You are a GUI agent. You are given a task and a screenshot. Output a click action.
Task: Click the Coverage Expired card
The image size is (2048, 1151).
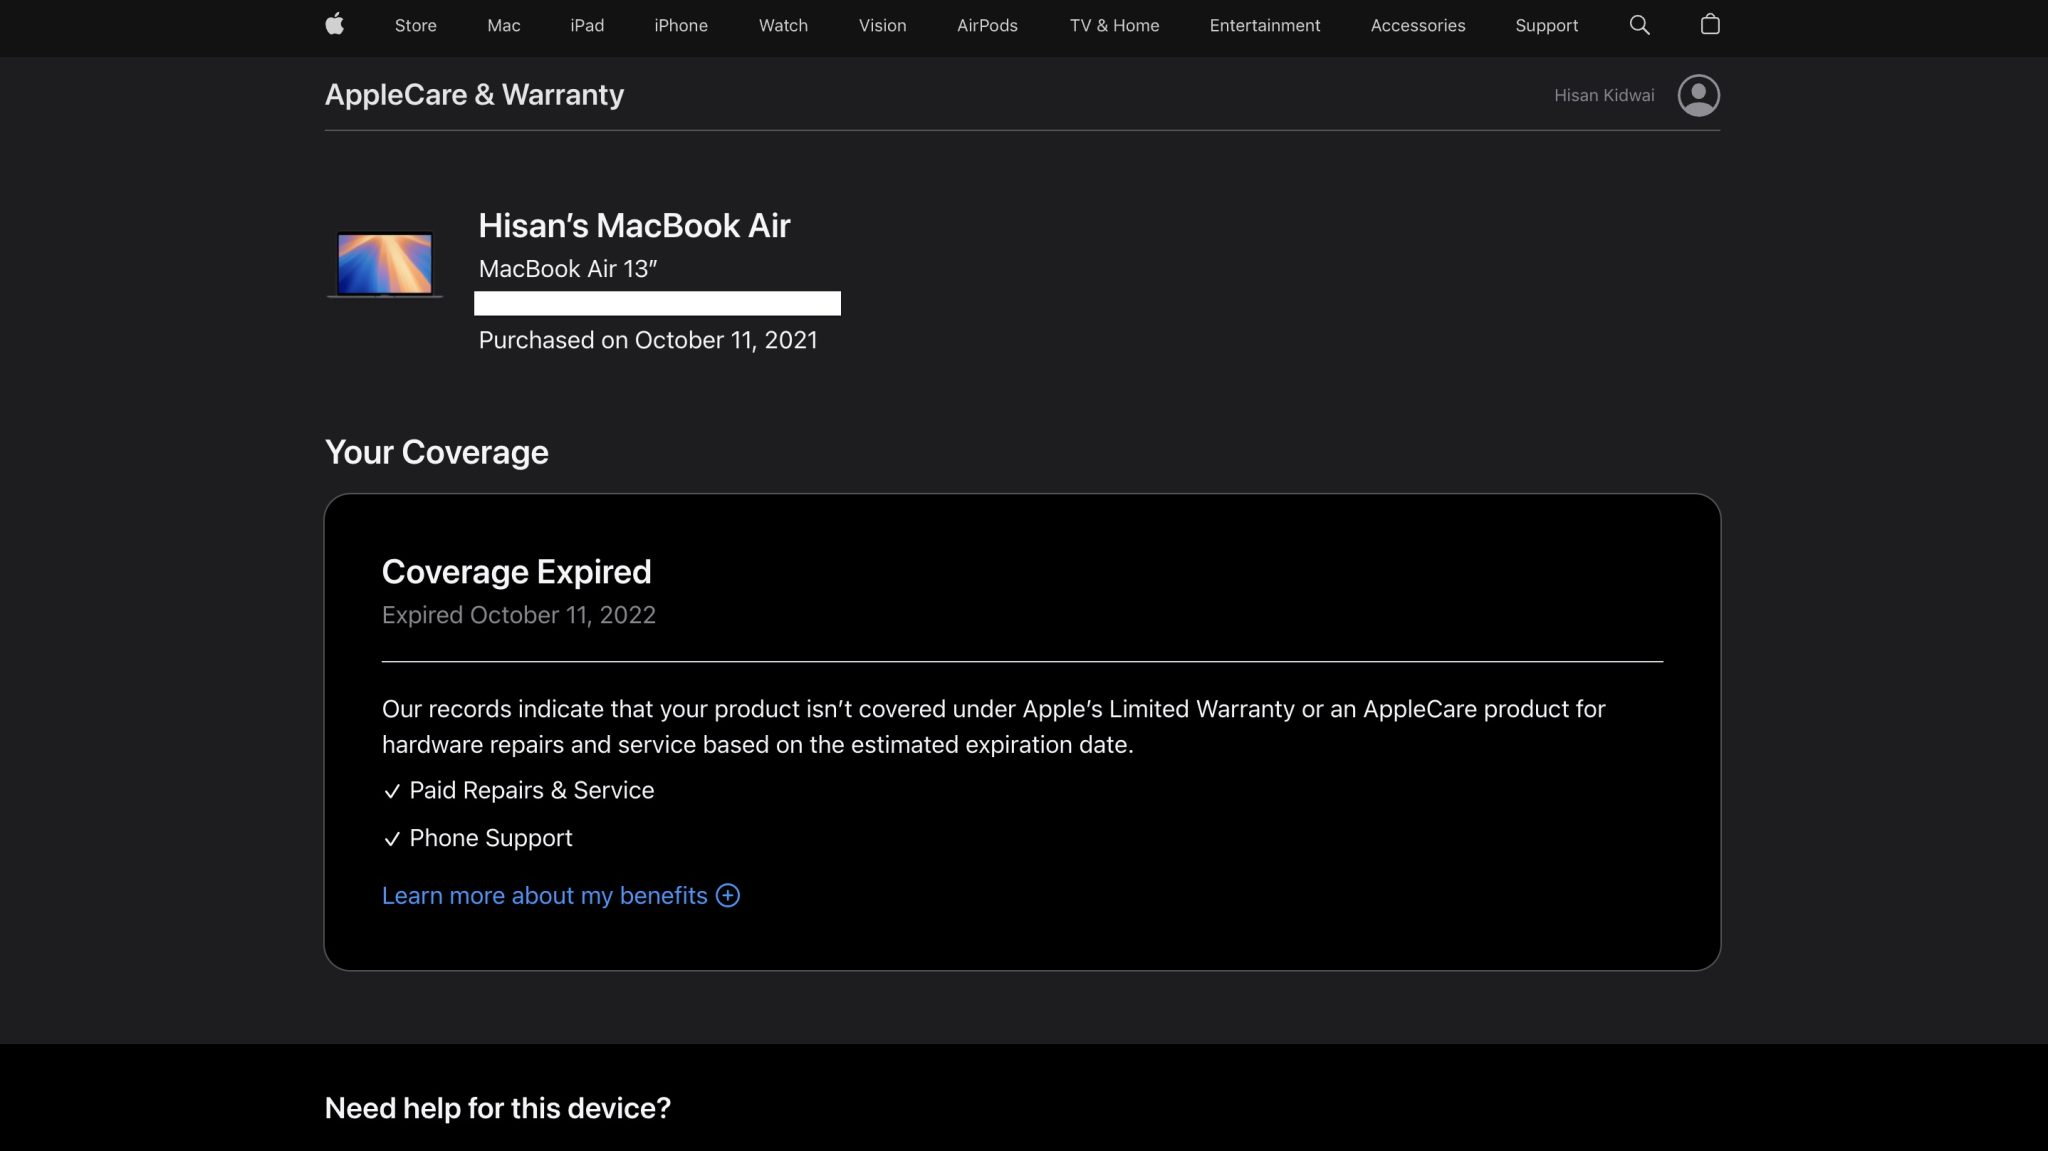(x=1022, y=730)
